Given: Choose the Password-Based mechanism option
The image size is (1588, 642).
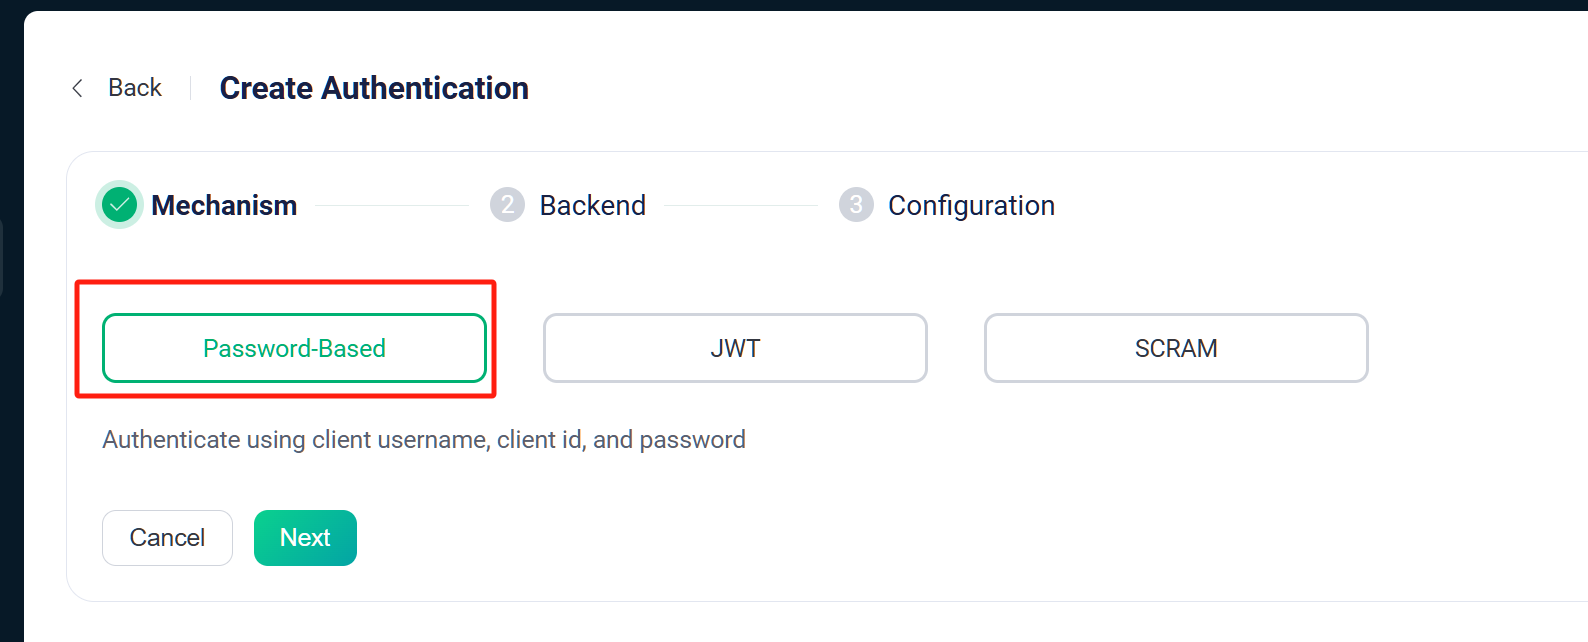Looking at the screenshot, I should pyautogui.click(x=294, y=348).
